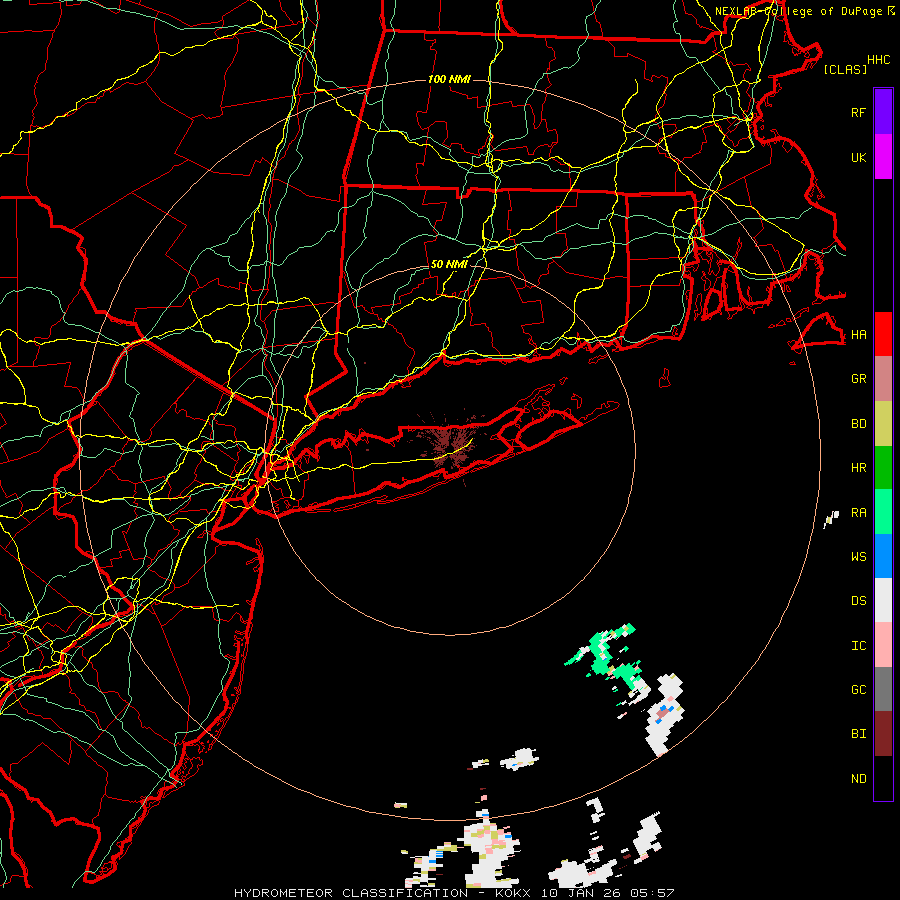Click the "RF" legend label

[x=858, y=112]
